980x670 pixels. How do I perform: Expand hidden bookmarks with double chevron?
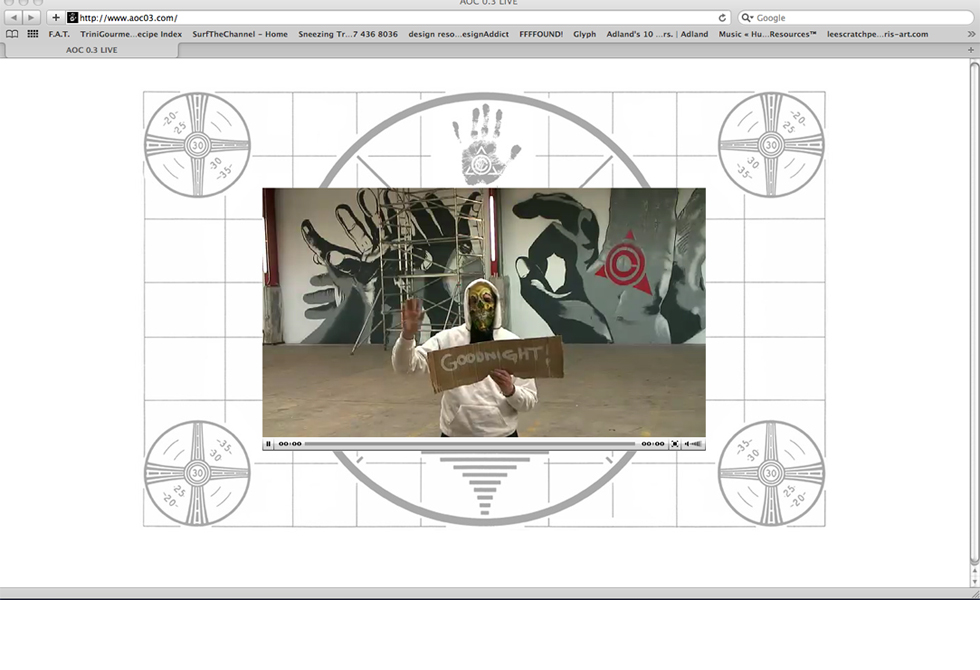point(971,34)
